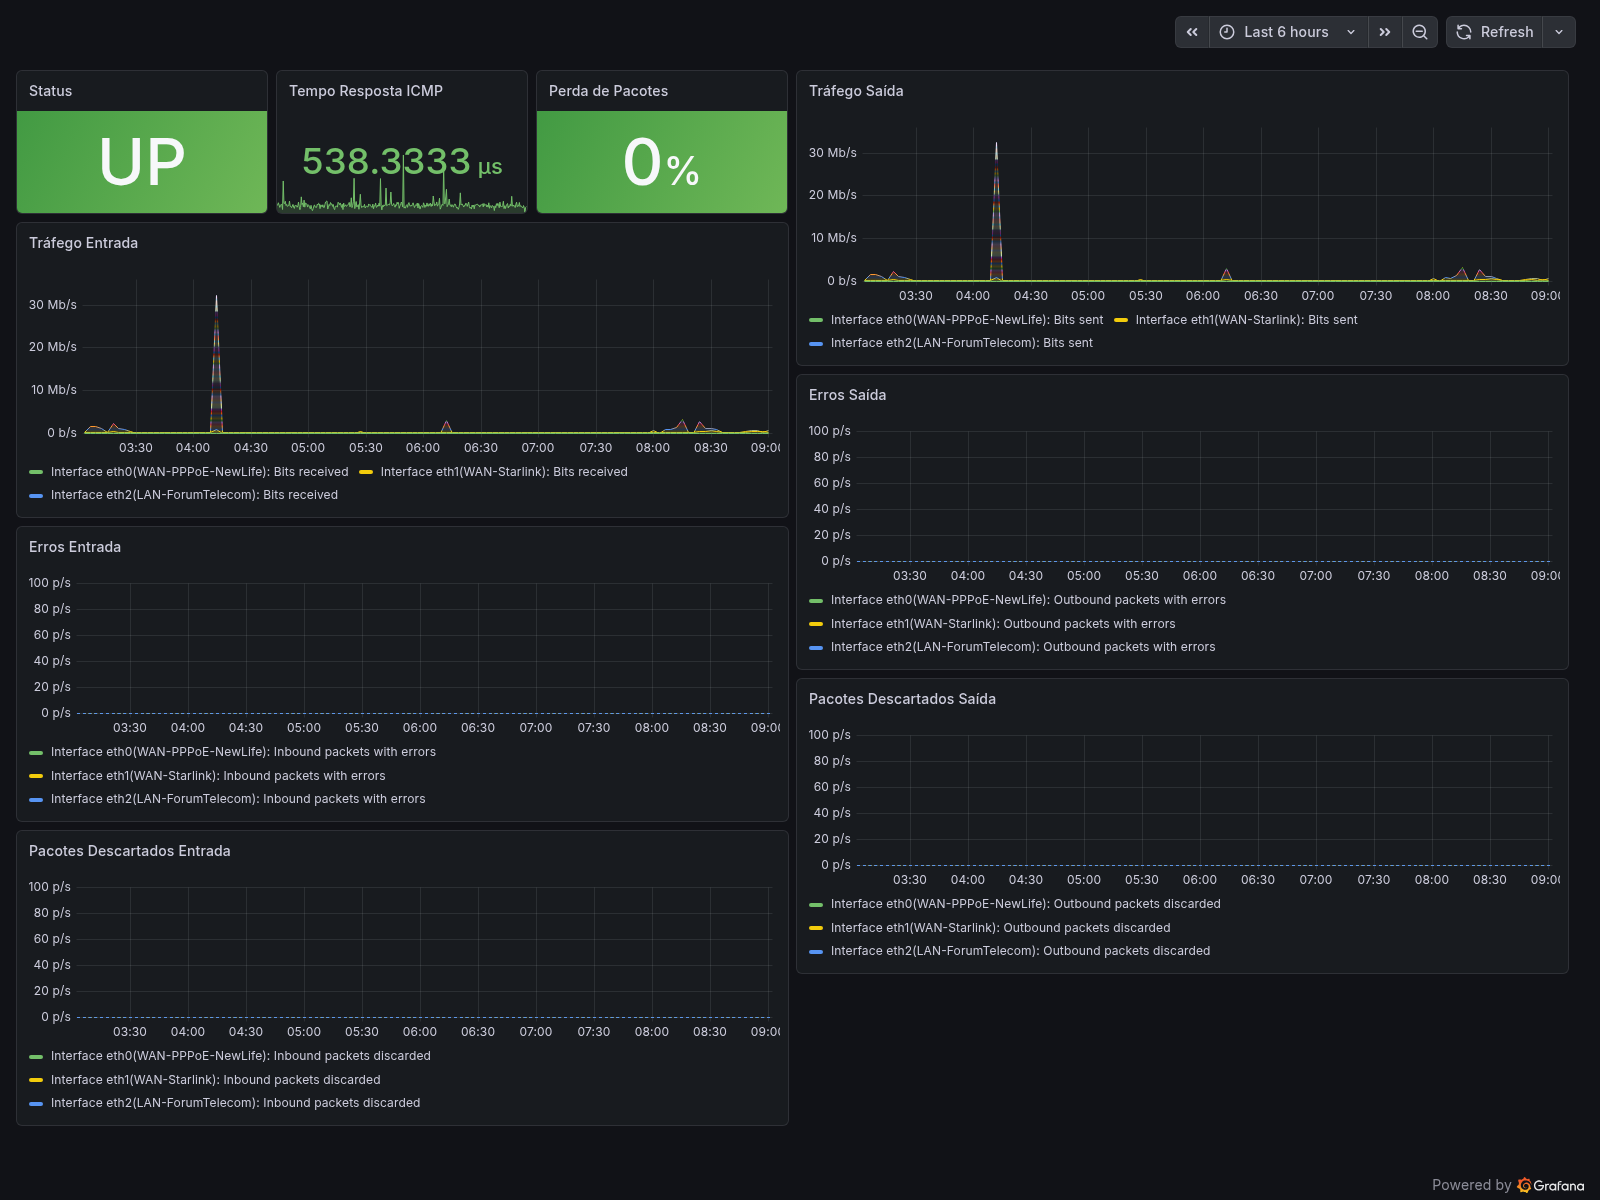
Task: Click the Pacotes Descartados Saída panel title
Action: pyautogui.click(x=902, y=699)
